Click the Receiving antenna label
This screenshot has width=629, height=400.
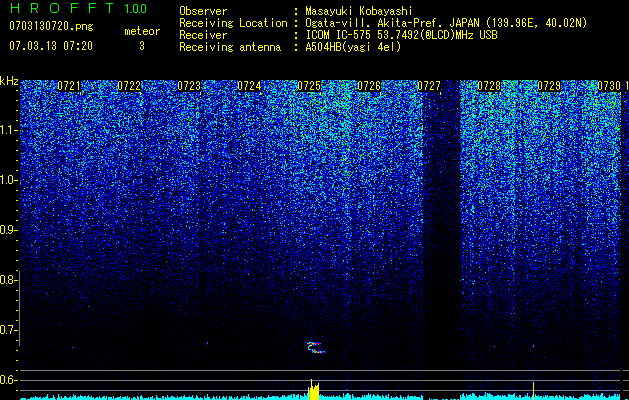click(x=230, y=47)
